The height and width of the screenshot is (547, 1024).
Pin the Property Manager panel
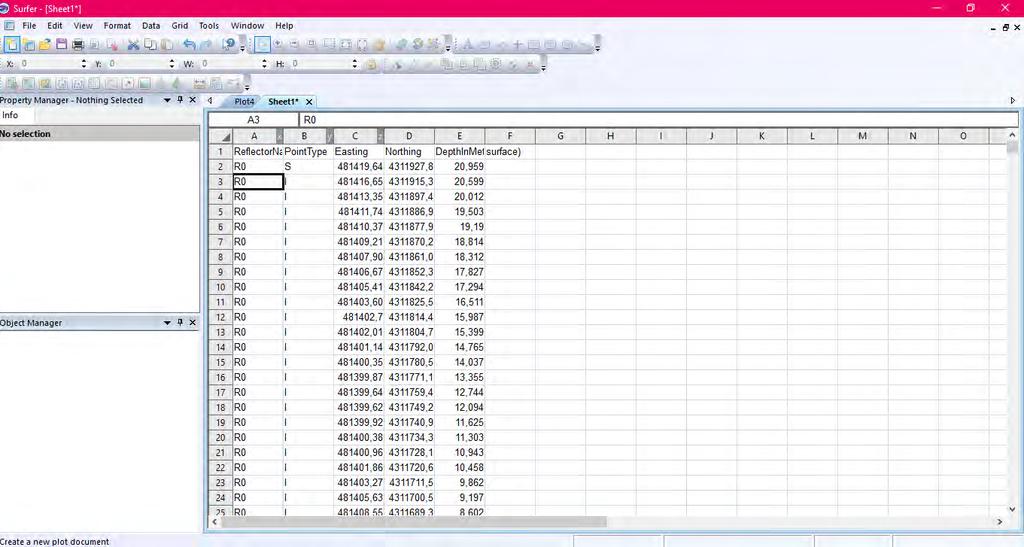(180, 100)
